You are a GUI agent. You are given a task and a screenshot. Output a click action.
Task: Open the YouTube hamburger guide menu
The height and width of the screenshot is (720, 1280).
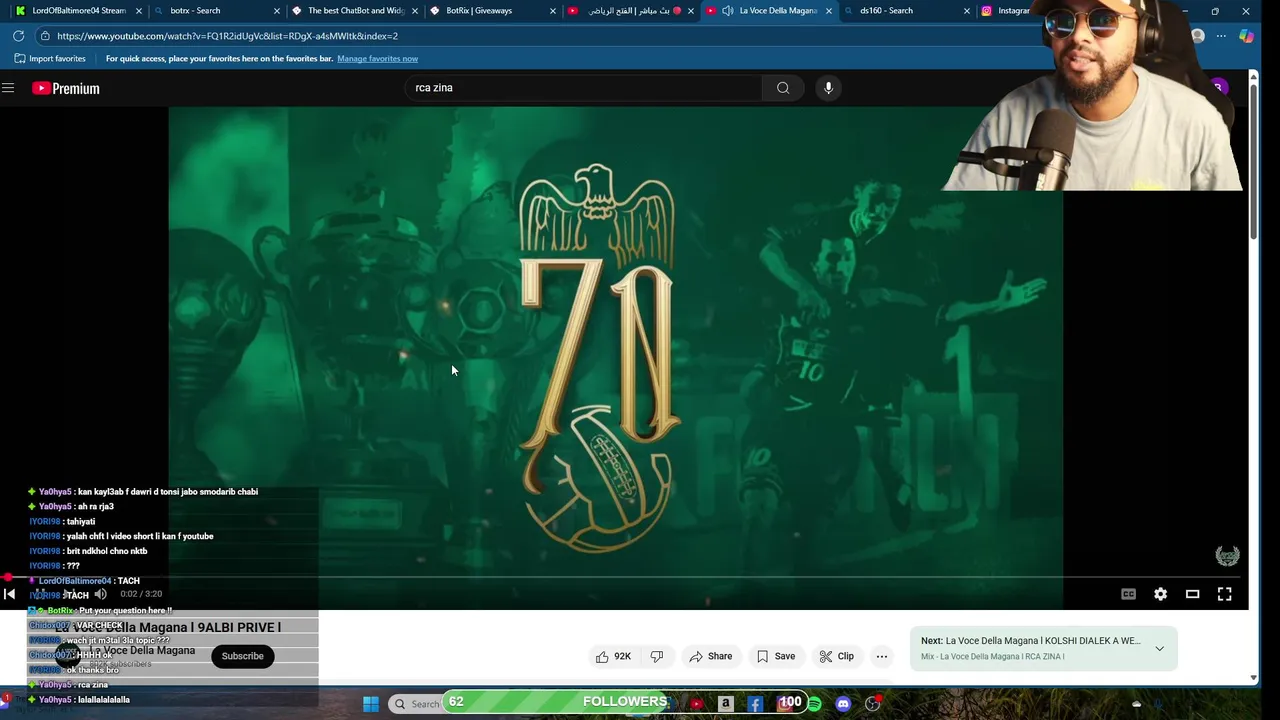[x=8, y=88]
